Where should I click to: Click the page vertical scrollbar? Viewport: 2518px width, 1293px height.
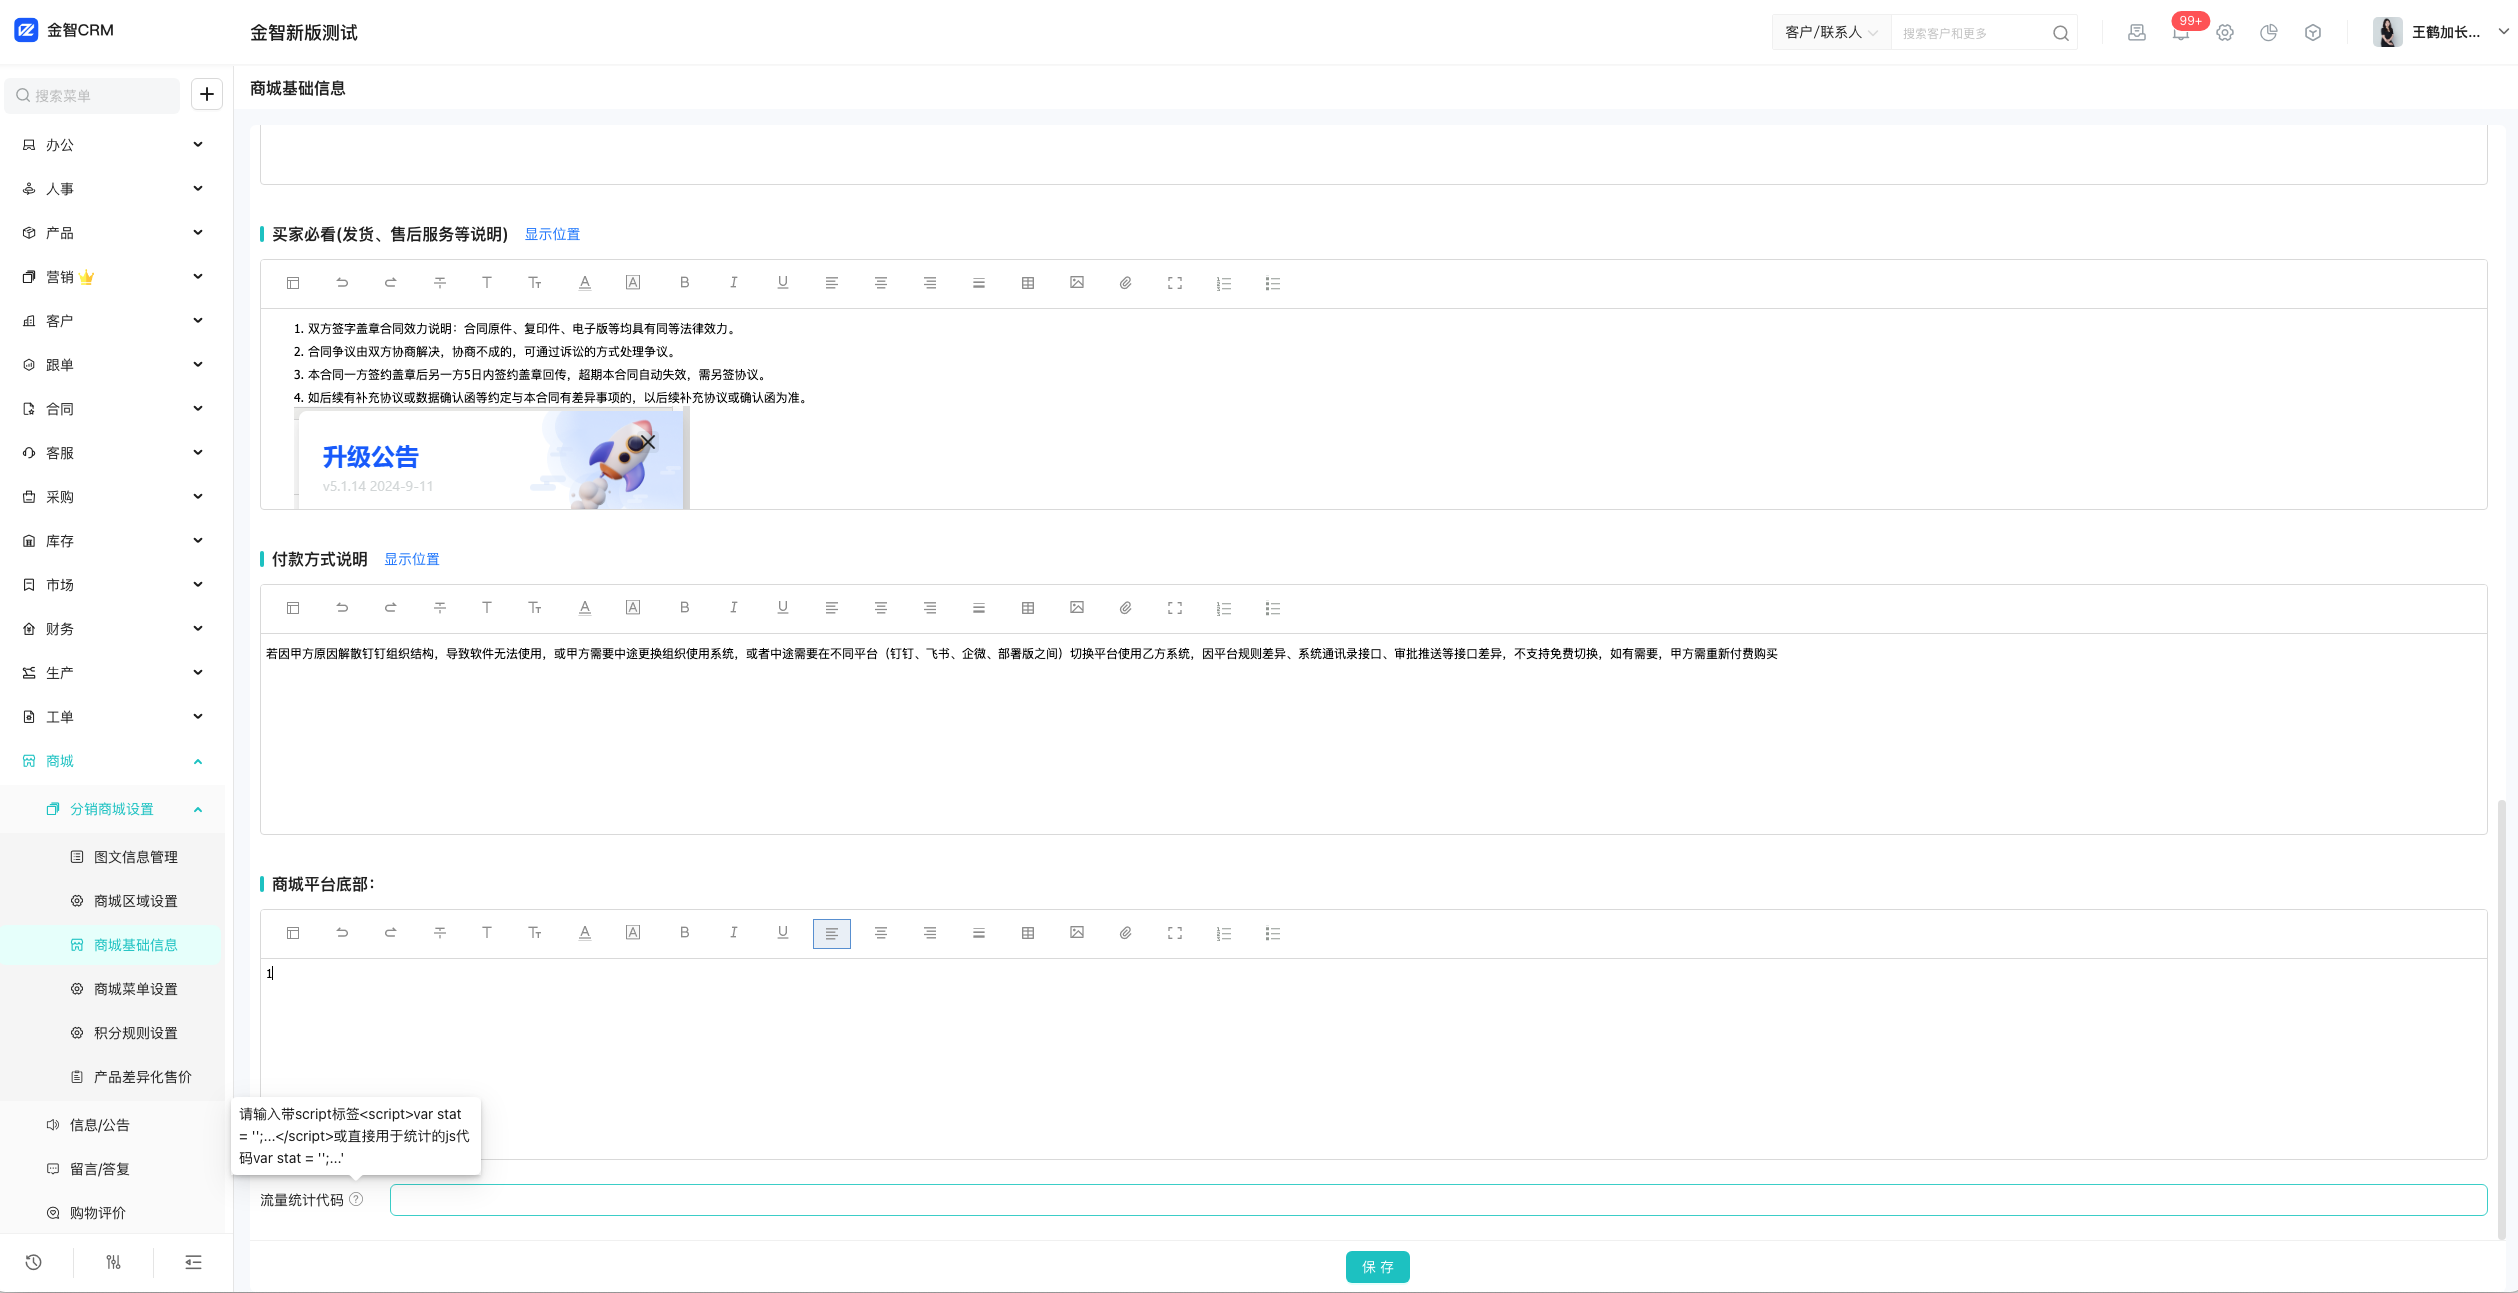2501,1020
